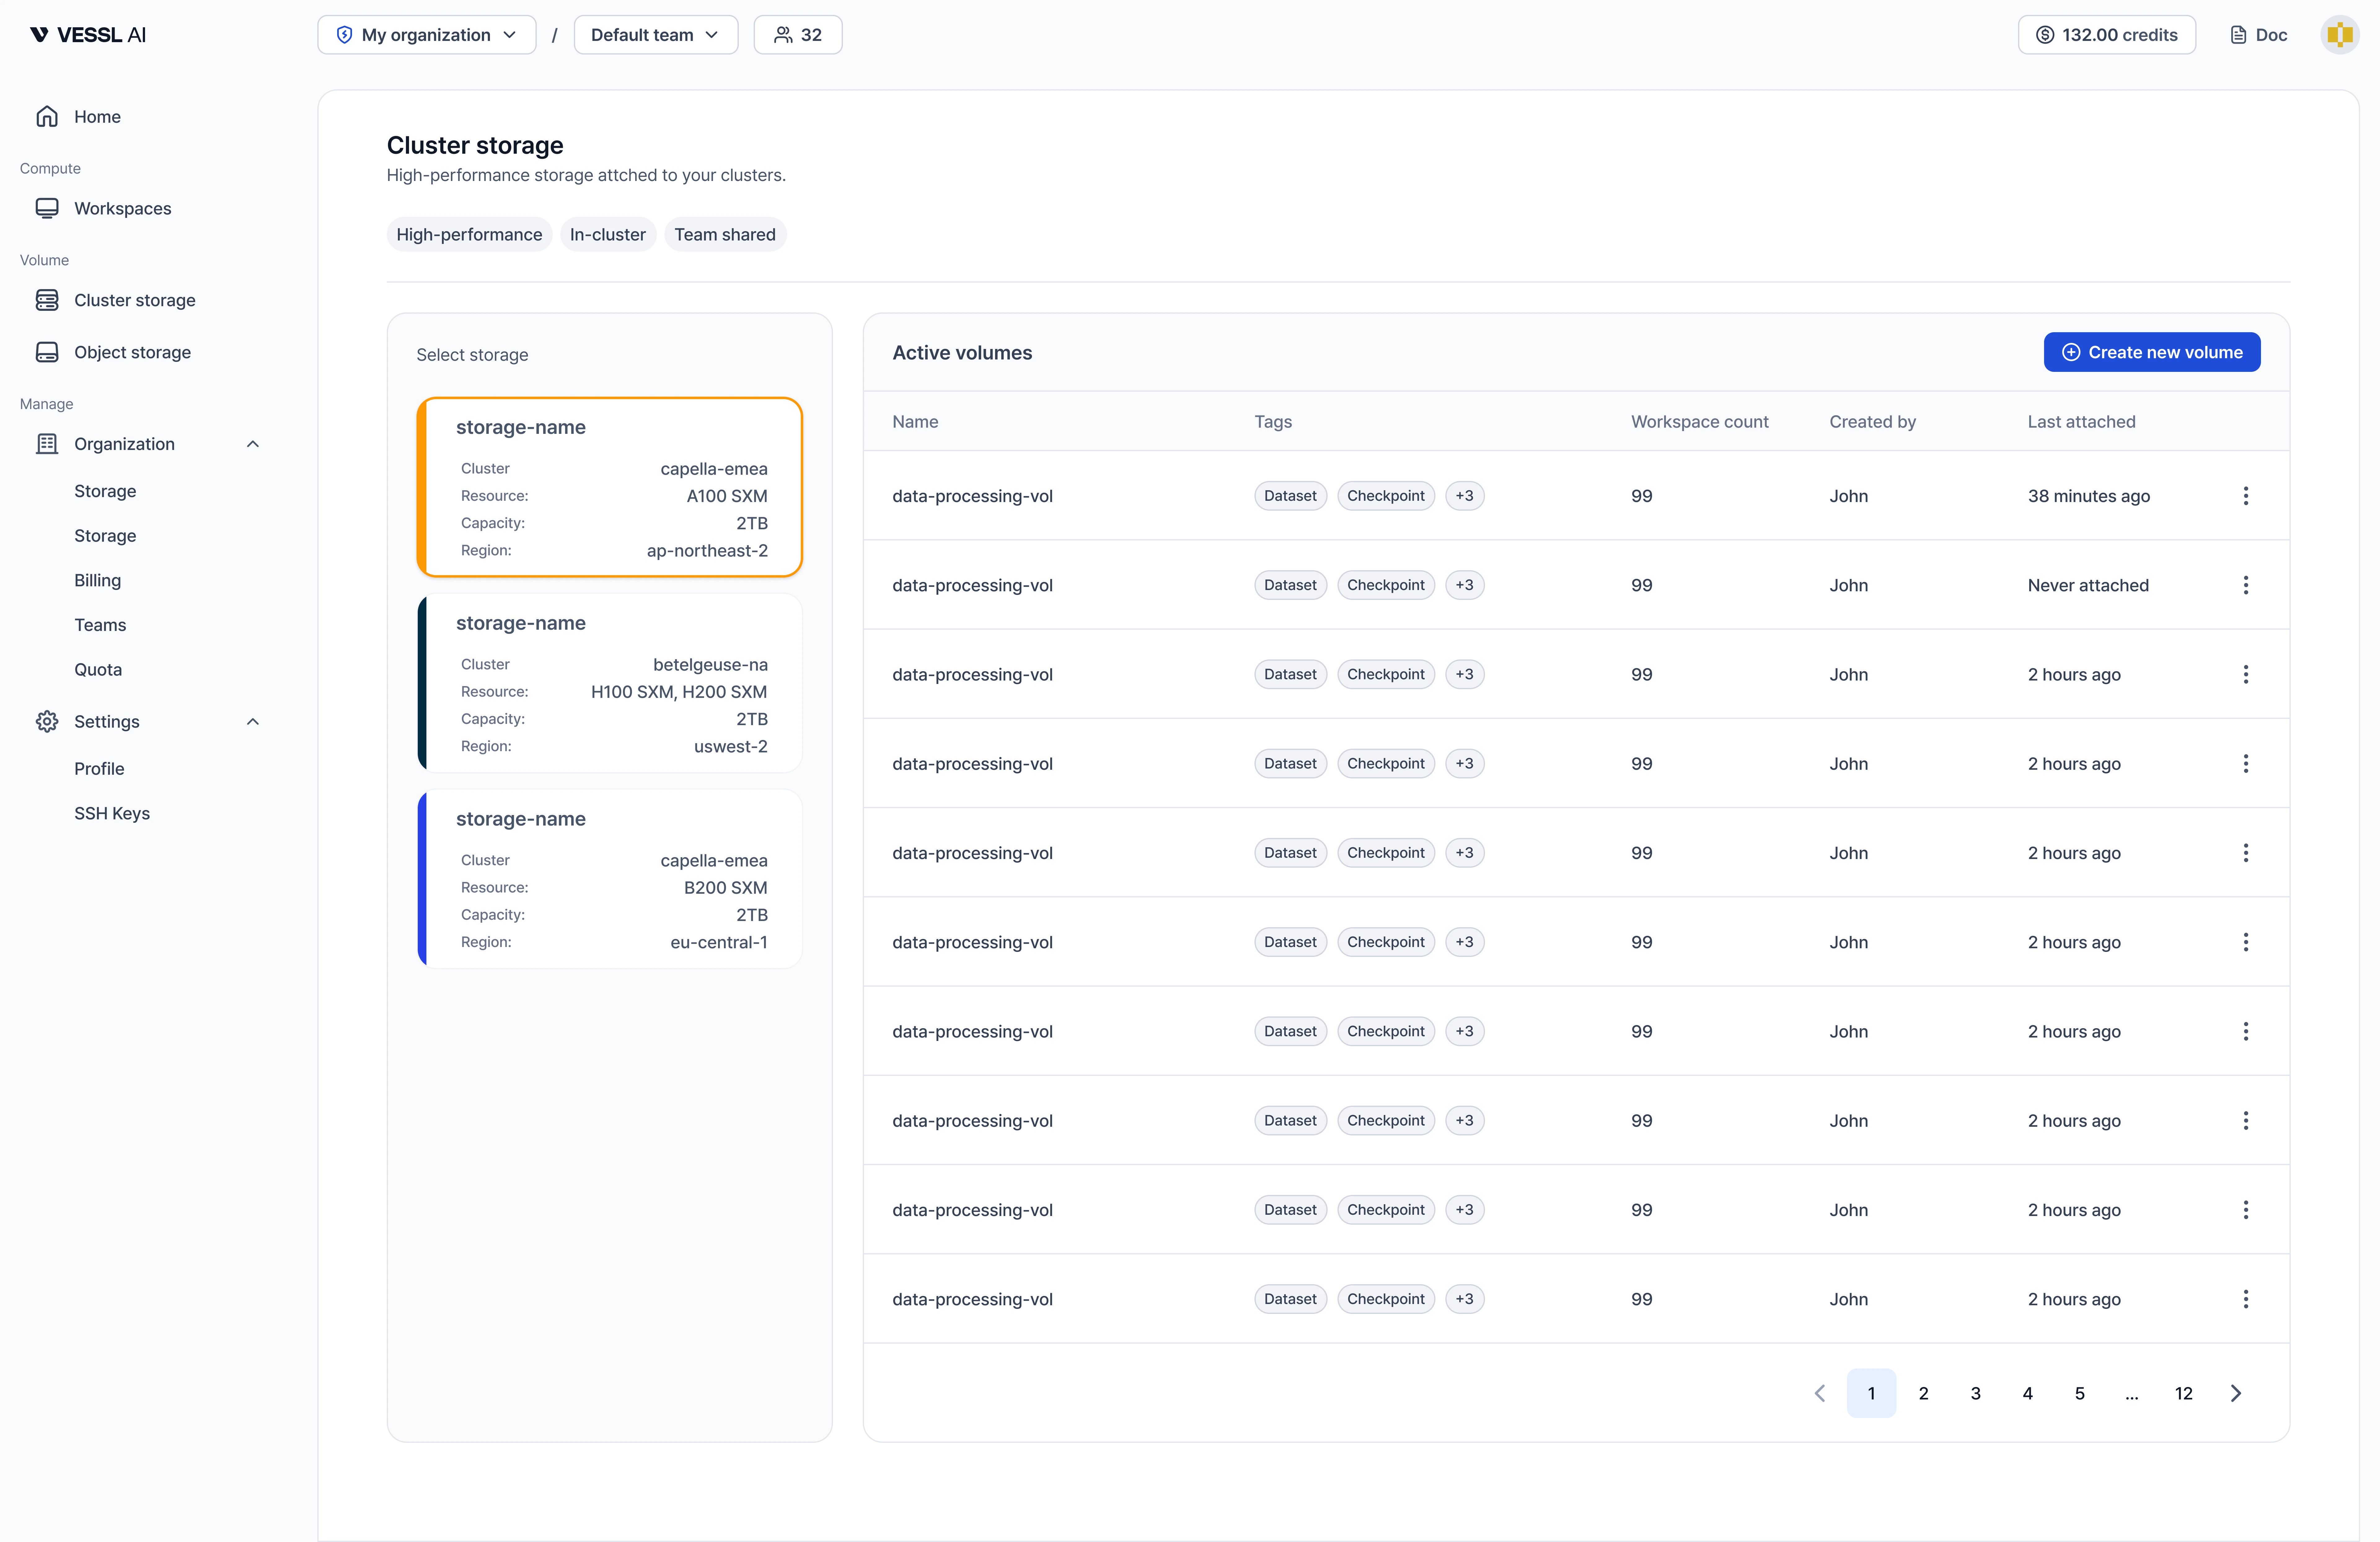
Task: Click the Cluster storage sidebar icon
Action: coord(47,300)
